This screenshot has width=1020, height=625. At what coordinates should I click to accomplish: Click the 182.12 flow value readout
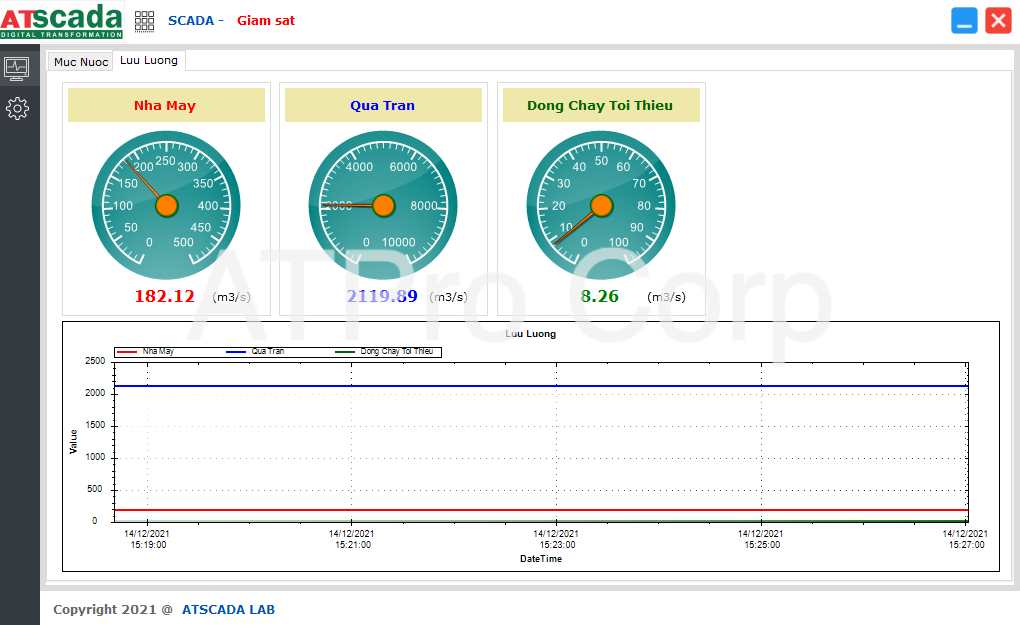(164, 296)
